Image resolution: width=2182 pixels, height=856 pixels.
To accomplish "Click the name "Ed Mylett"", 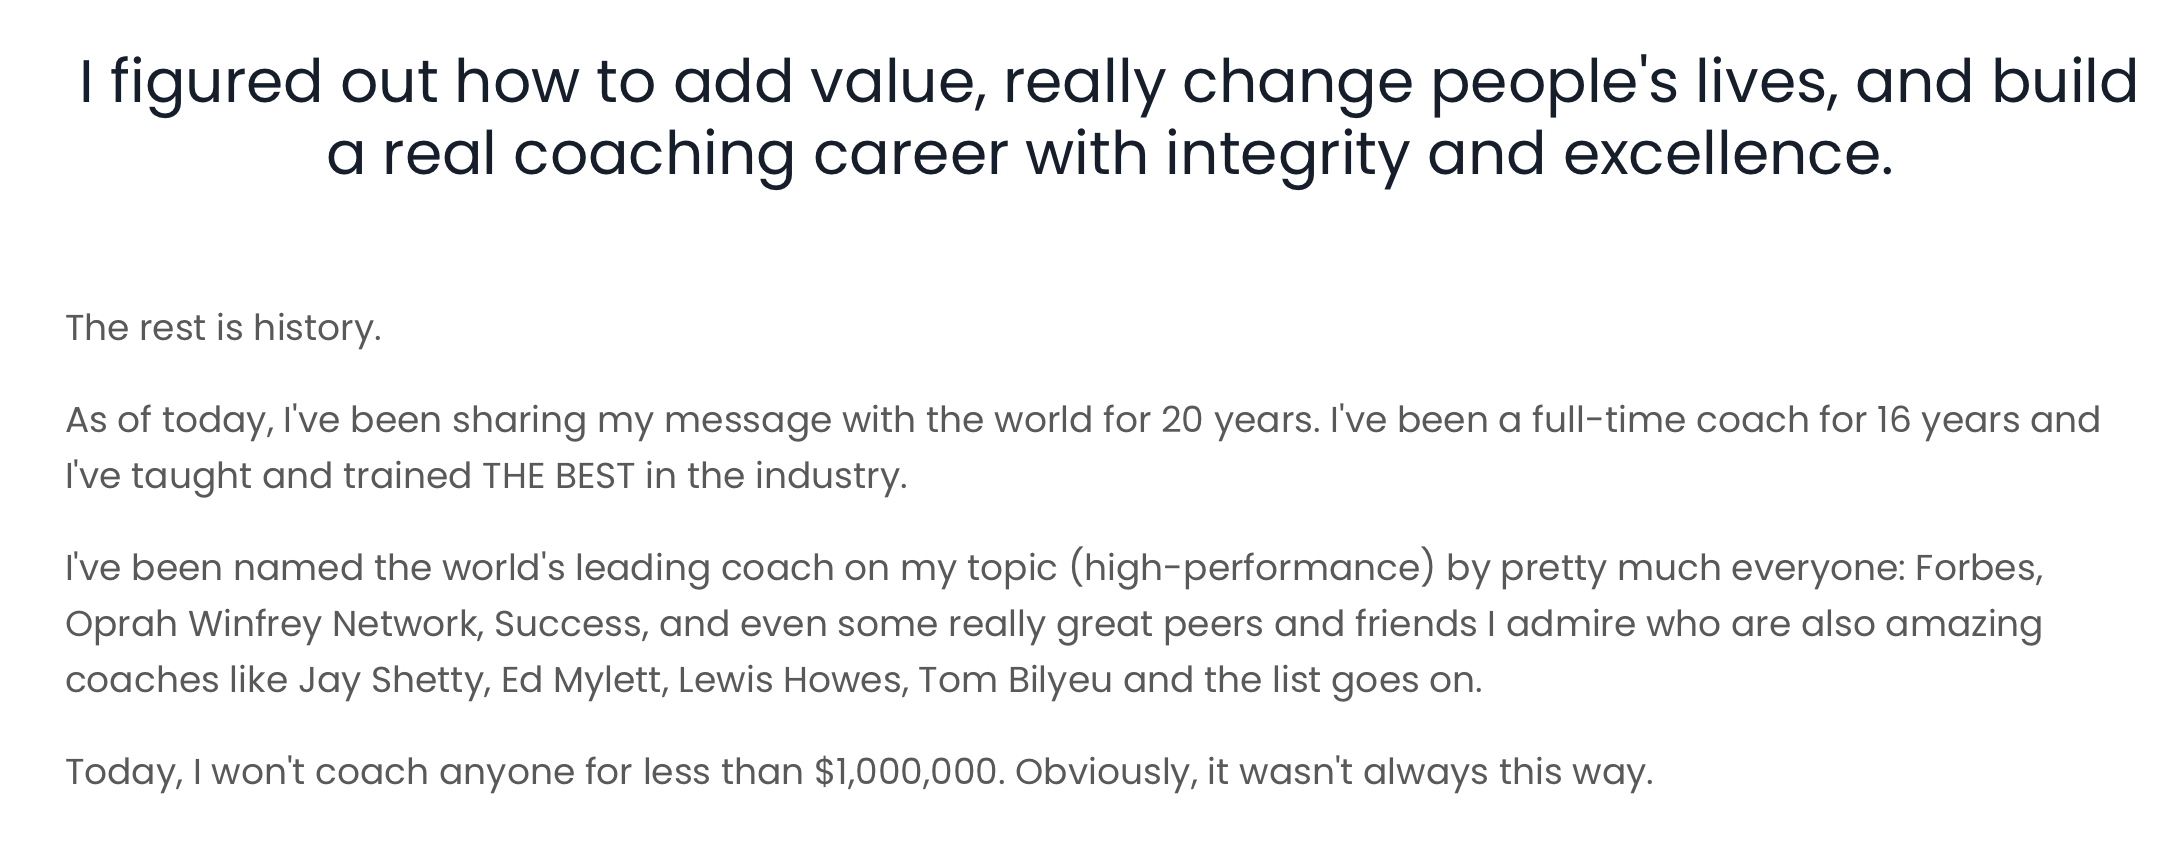I will coord(581,680).
